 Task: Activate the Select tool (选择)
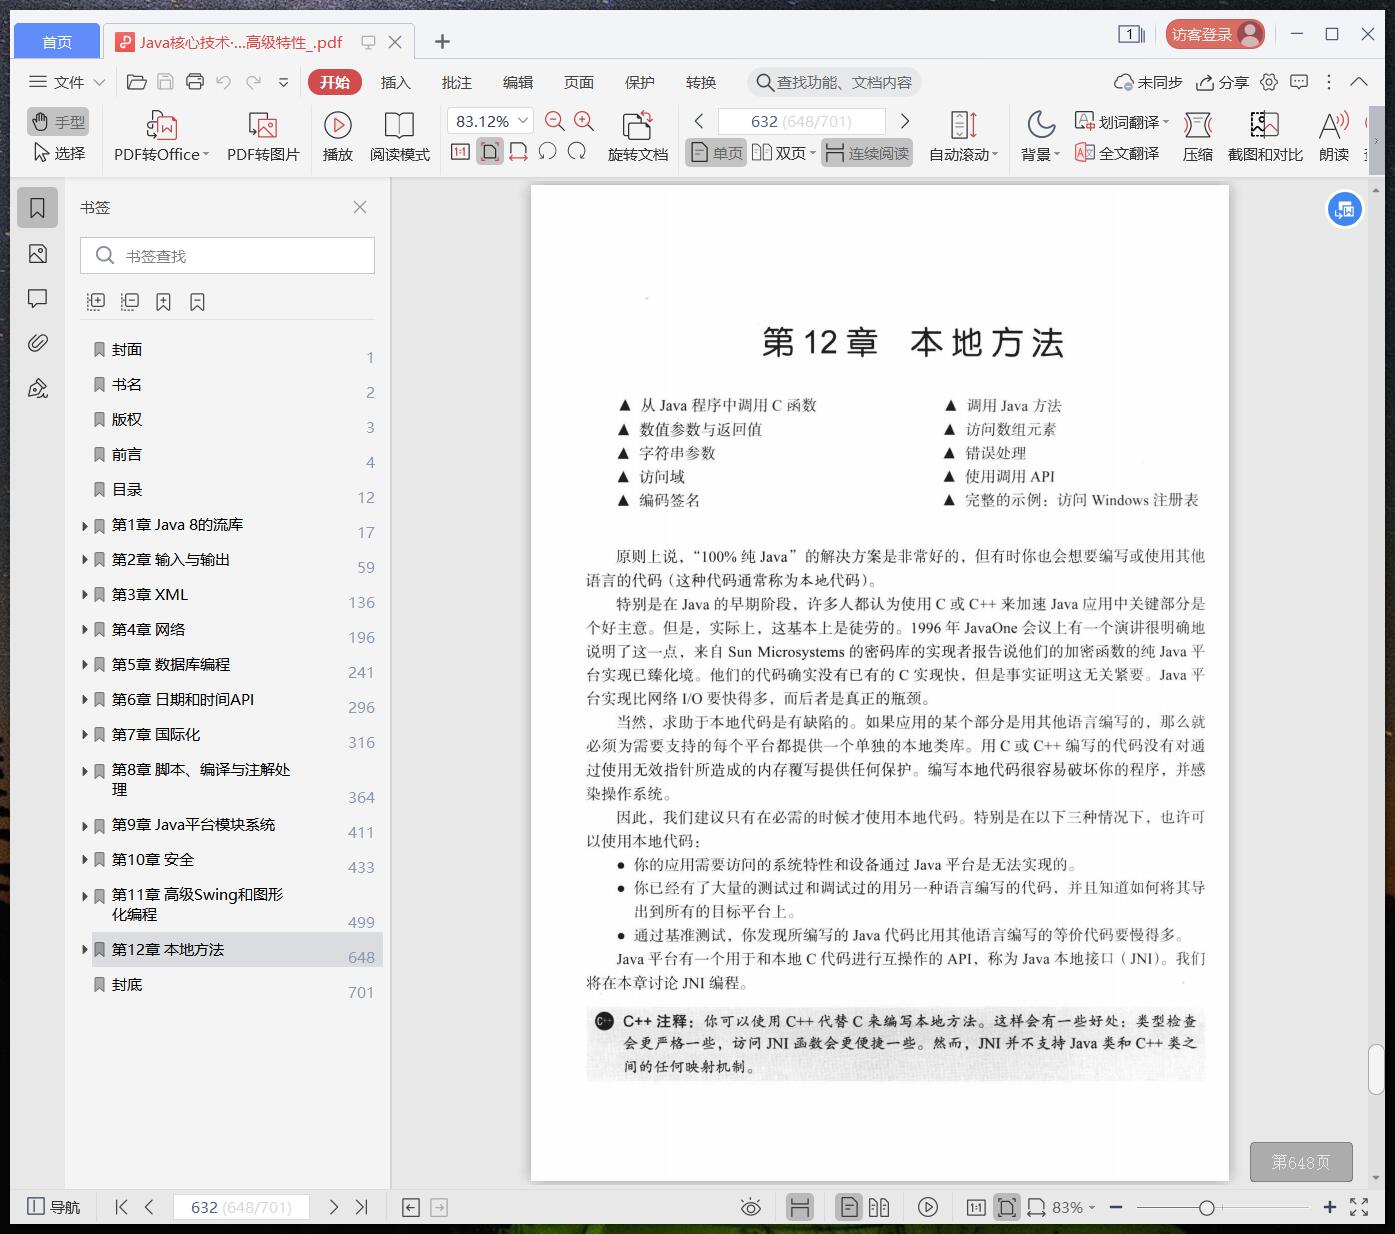click(x=58, y=153)
